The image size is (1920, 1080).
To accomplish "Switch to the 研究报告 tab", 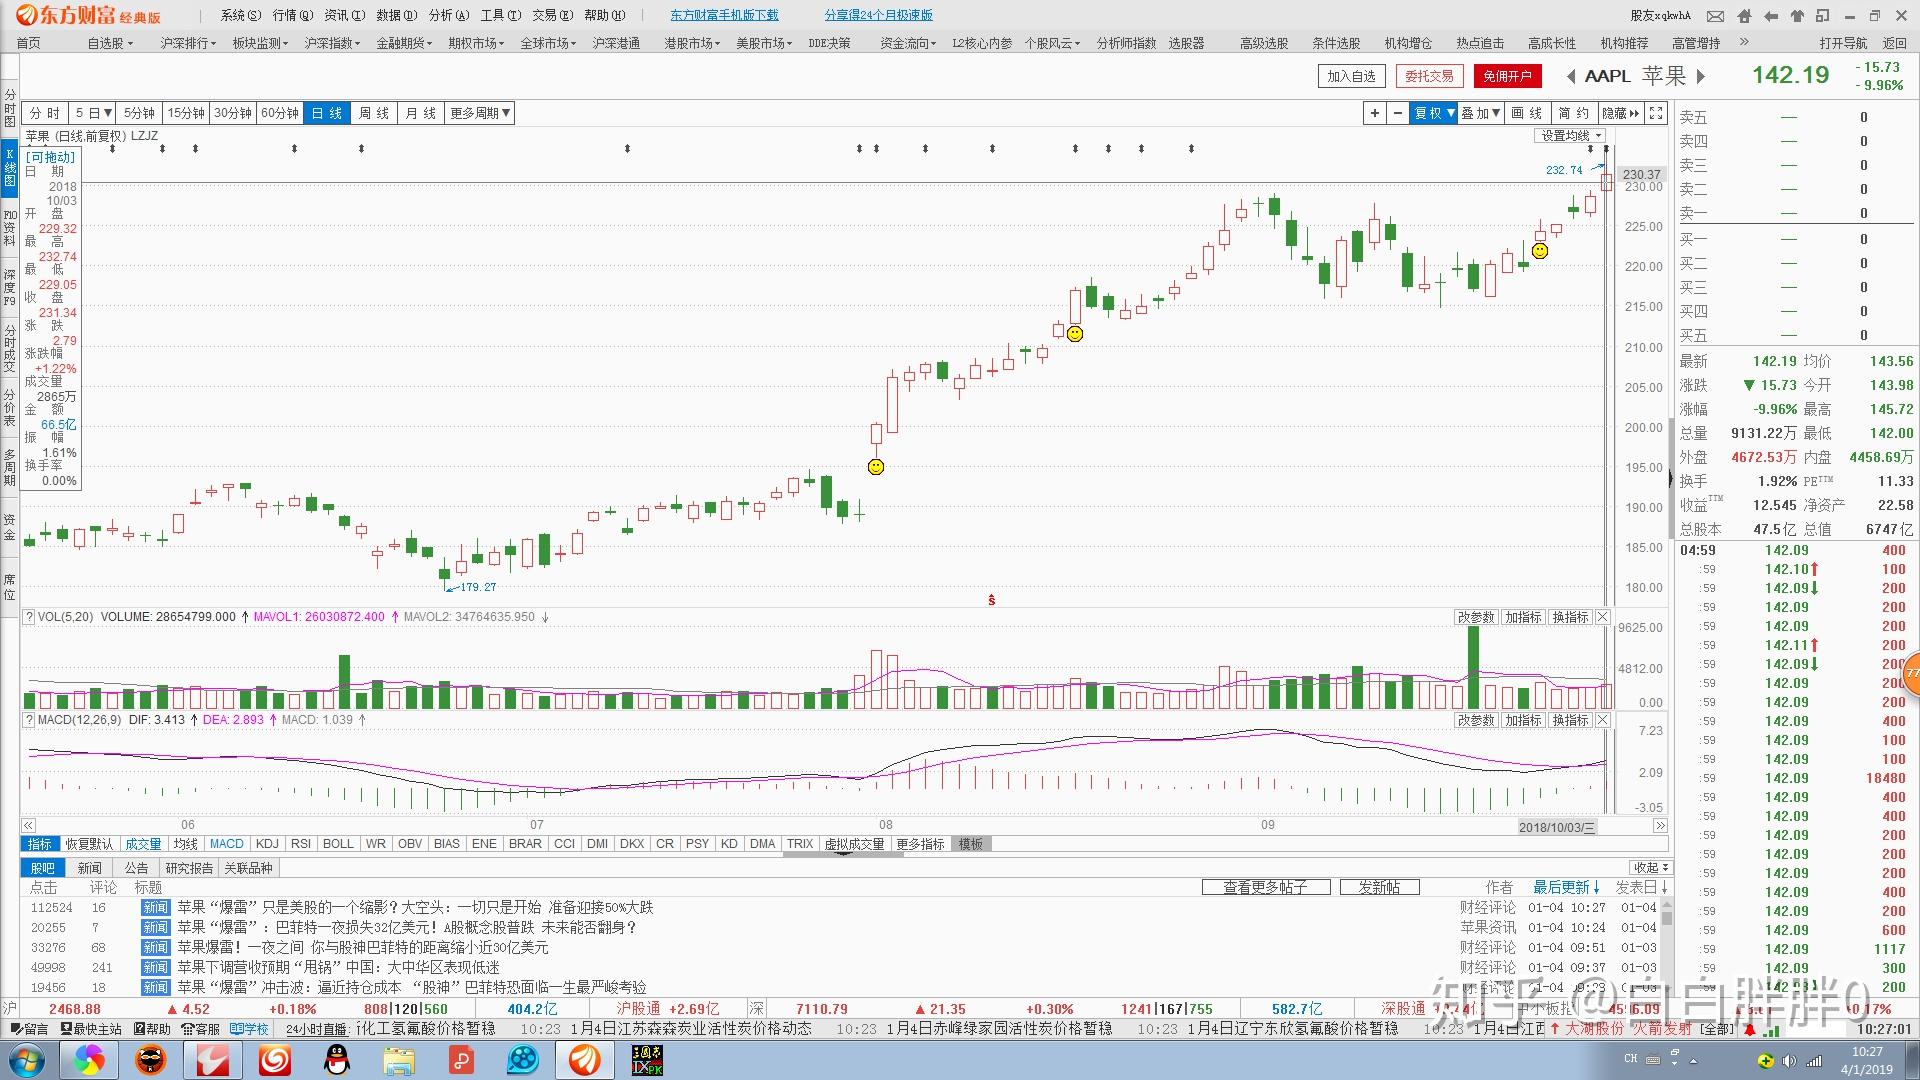I will coord(189,868).
